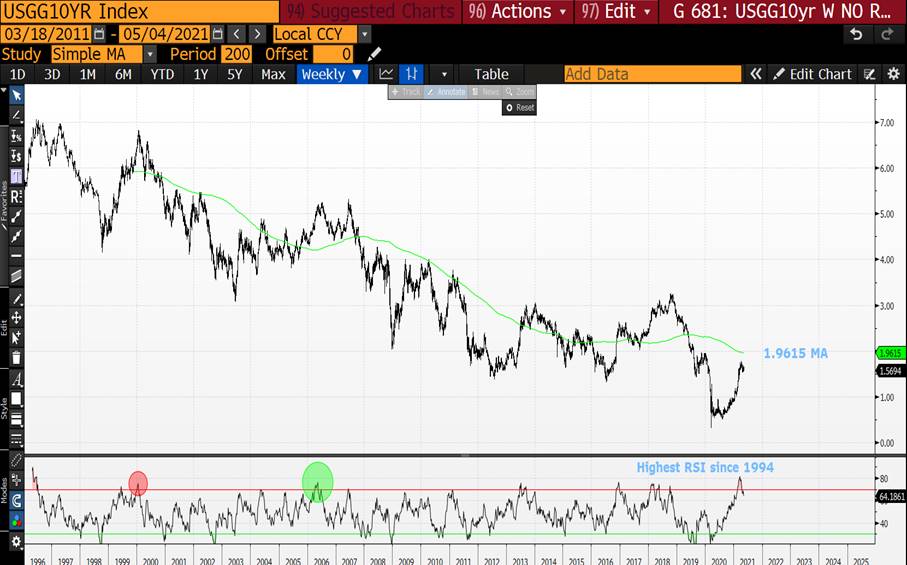Click the undo arrow icon
Viewport: 907px width, 565px height.
856,34
